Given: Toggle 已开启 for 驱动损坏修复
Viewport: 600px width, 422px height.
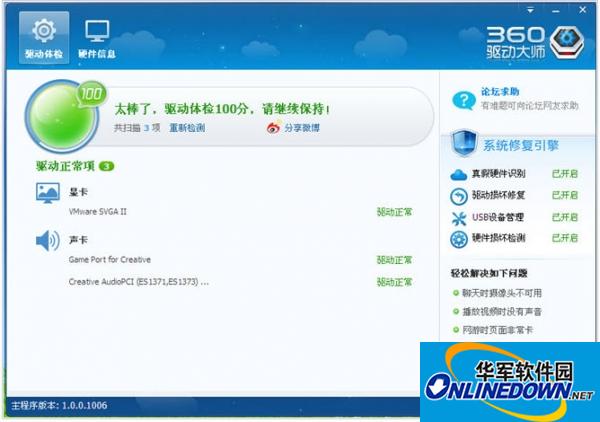Looking at the screenshot, I should coord(564,195).
